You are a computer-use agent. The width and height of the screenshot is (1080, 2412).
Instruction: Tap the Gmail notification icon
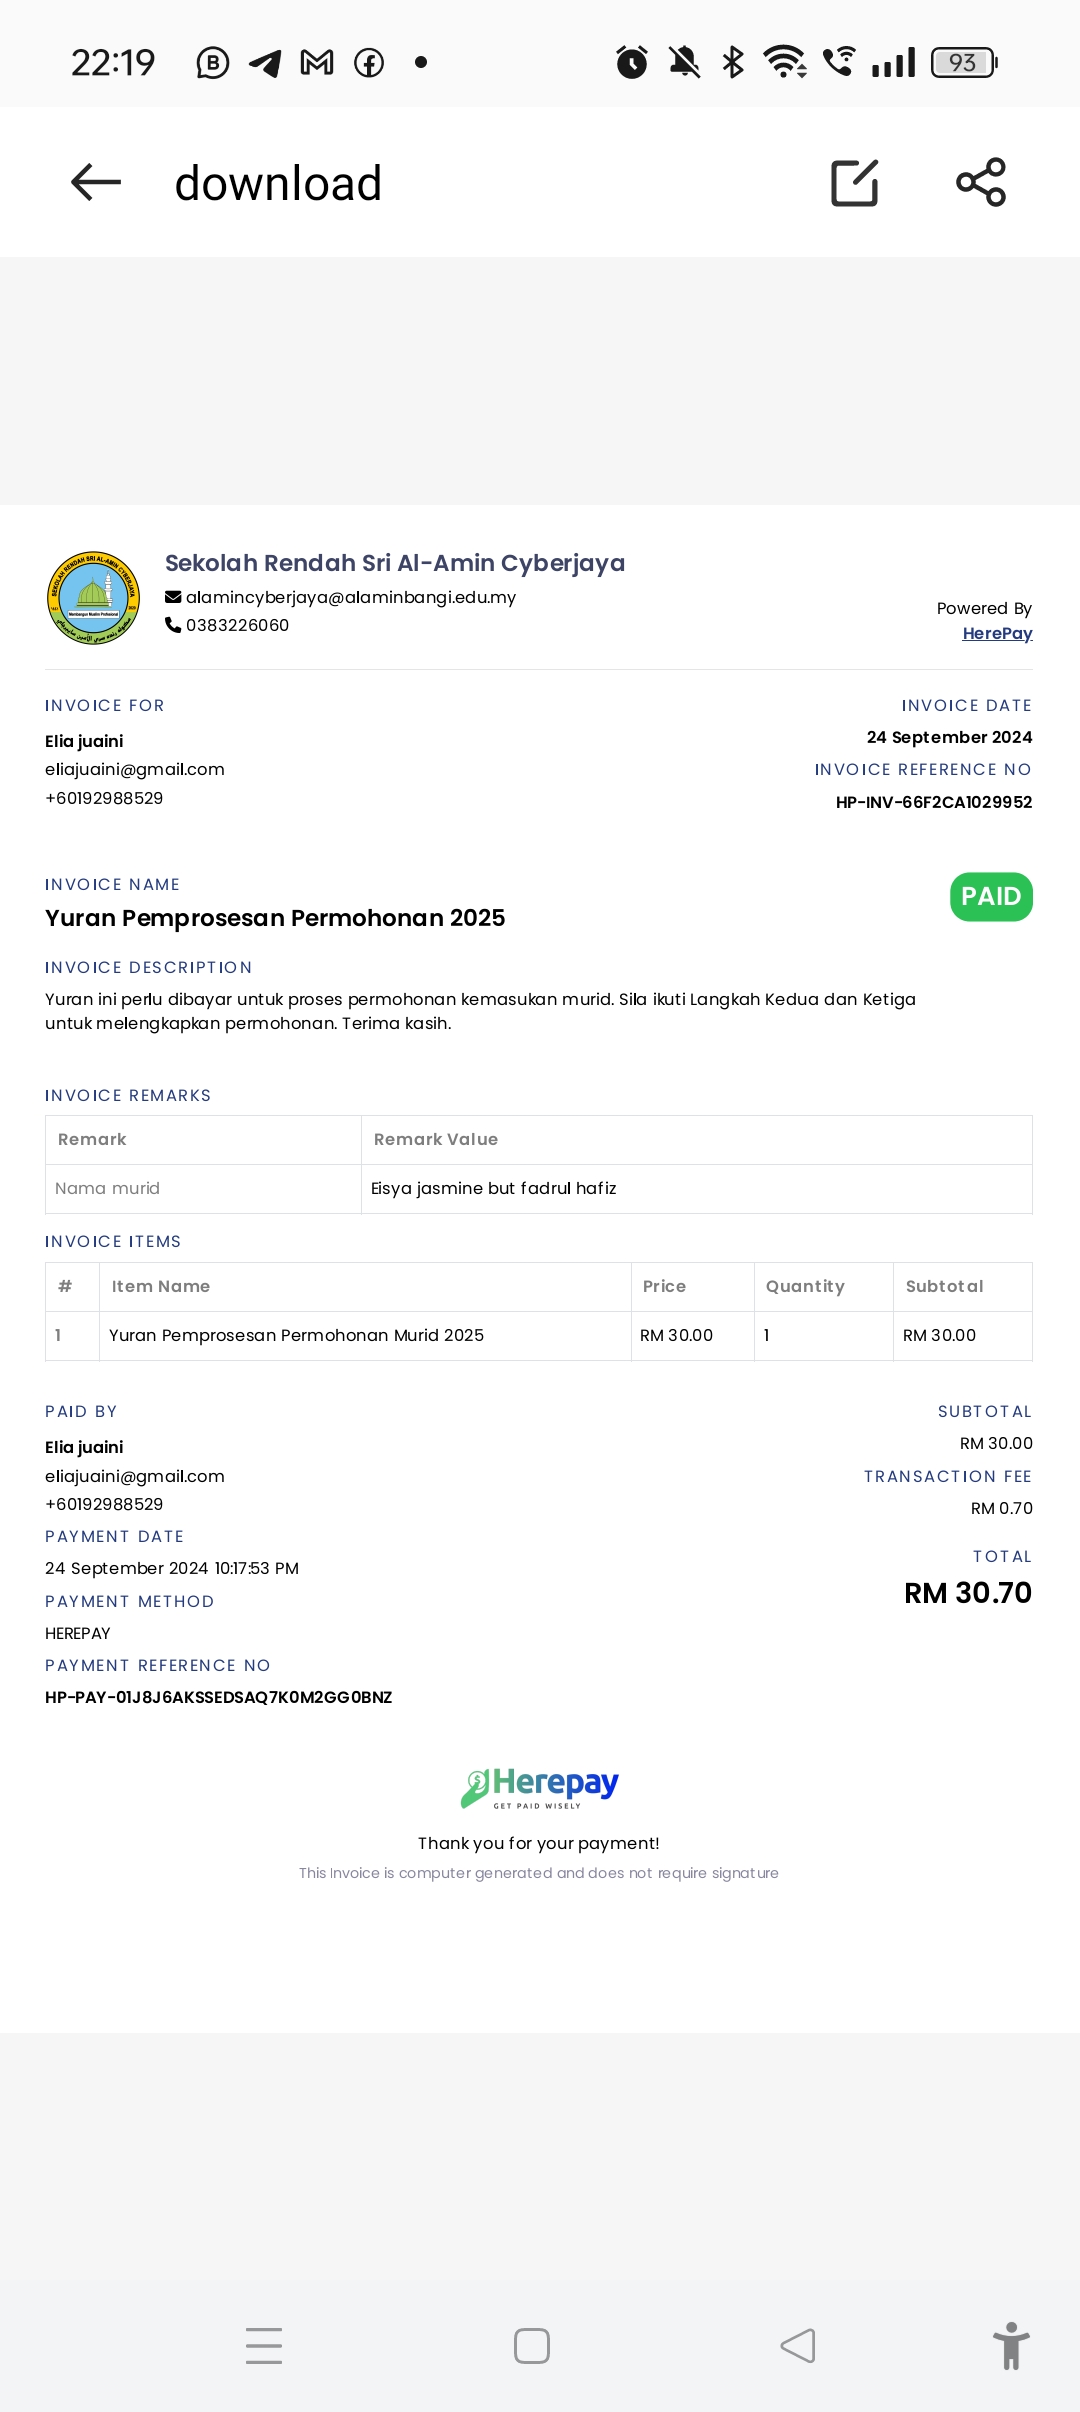(317, 63)
